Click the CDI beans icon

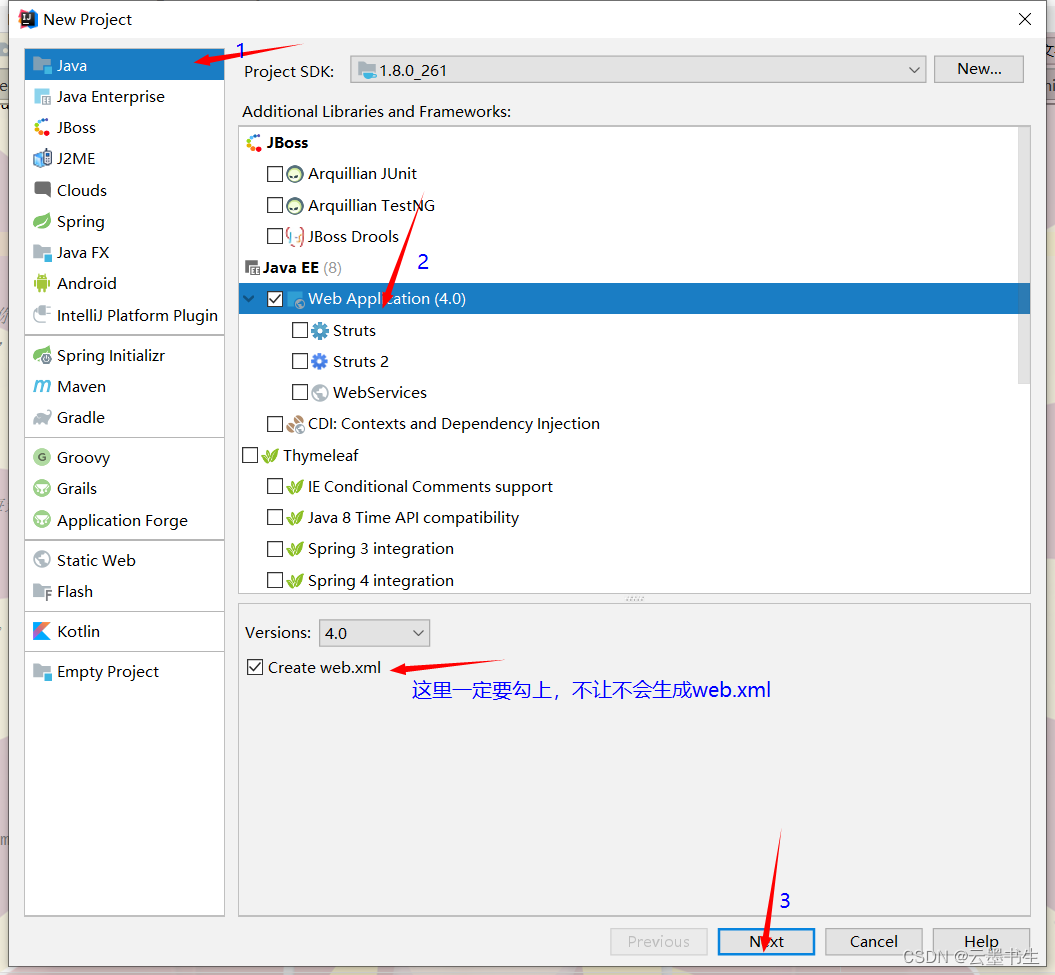295,424
